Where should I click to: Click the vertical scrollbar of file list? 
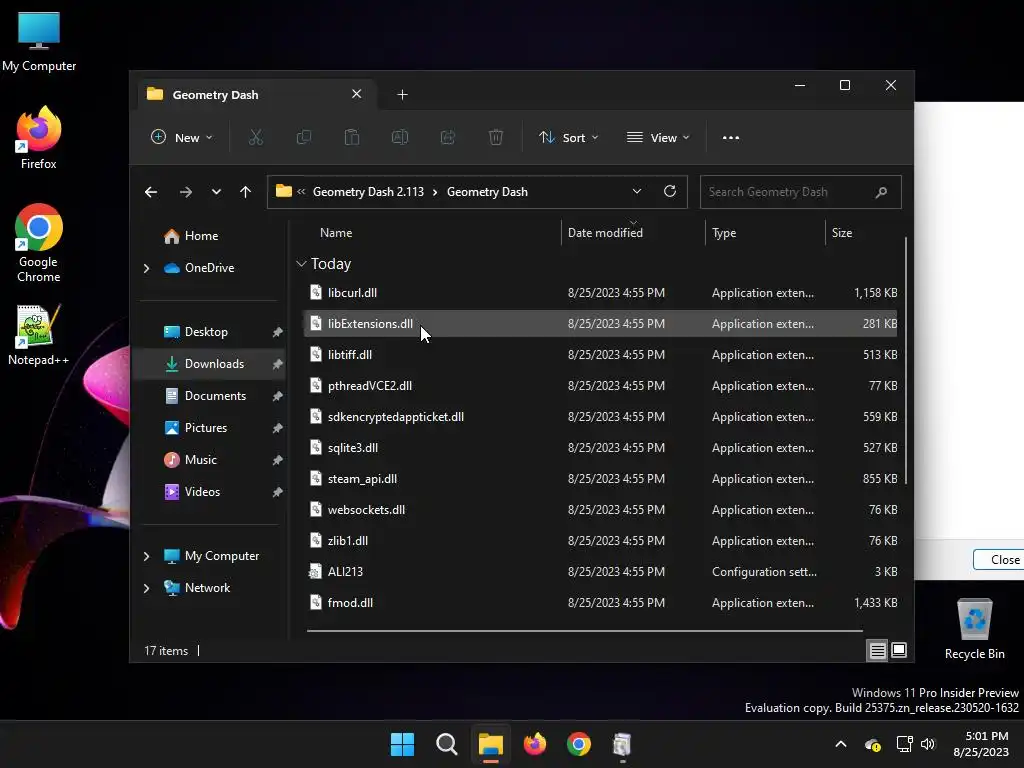coord(906,360)
